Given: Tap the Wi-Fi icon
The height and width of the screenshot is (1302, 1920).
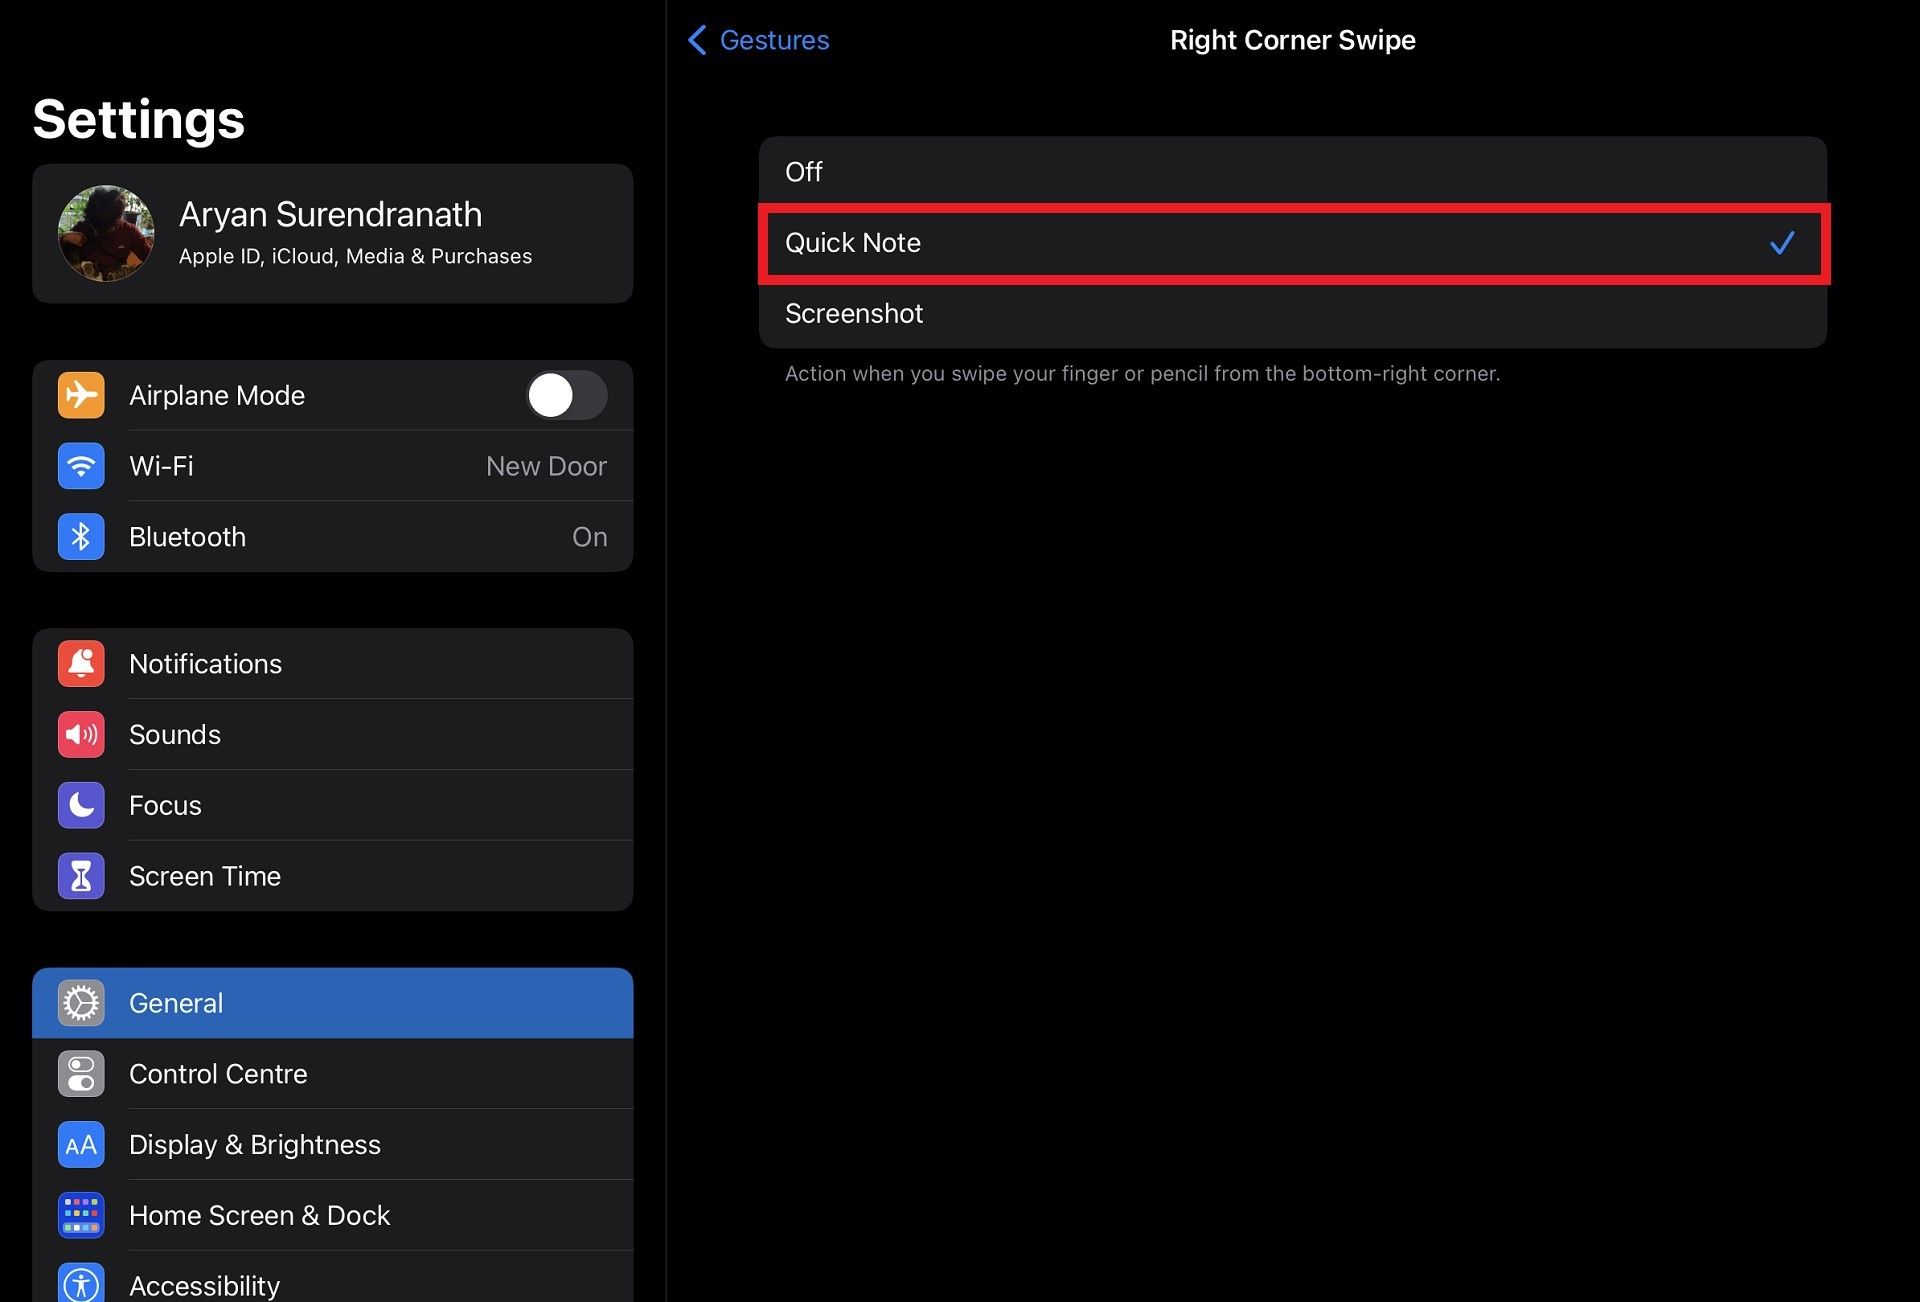Looking at the screenshot, I should coord(81,466).
